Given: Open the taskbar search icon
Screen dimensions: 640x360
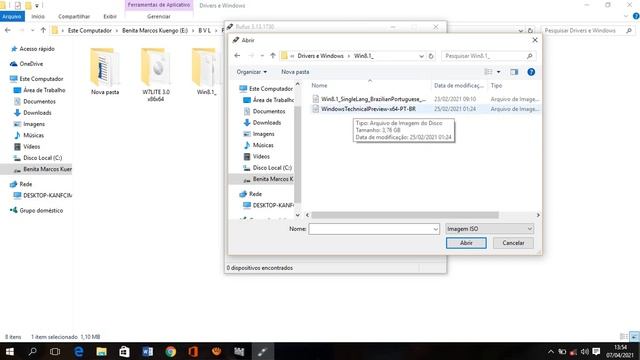Looking at the screenshot, I should 32,351.
